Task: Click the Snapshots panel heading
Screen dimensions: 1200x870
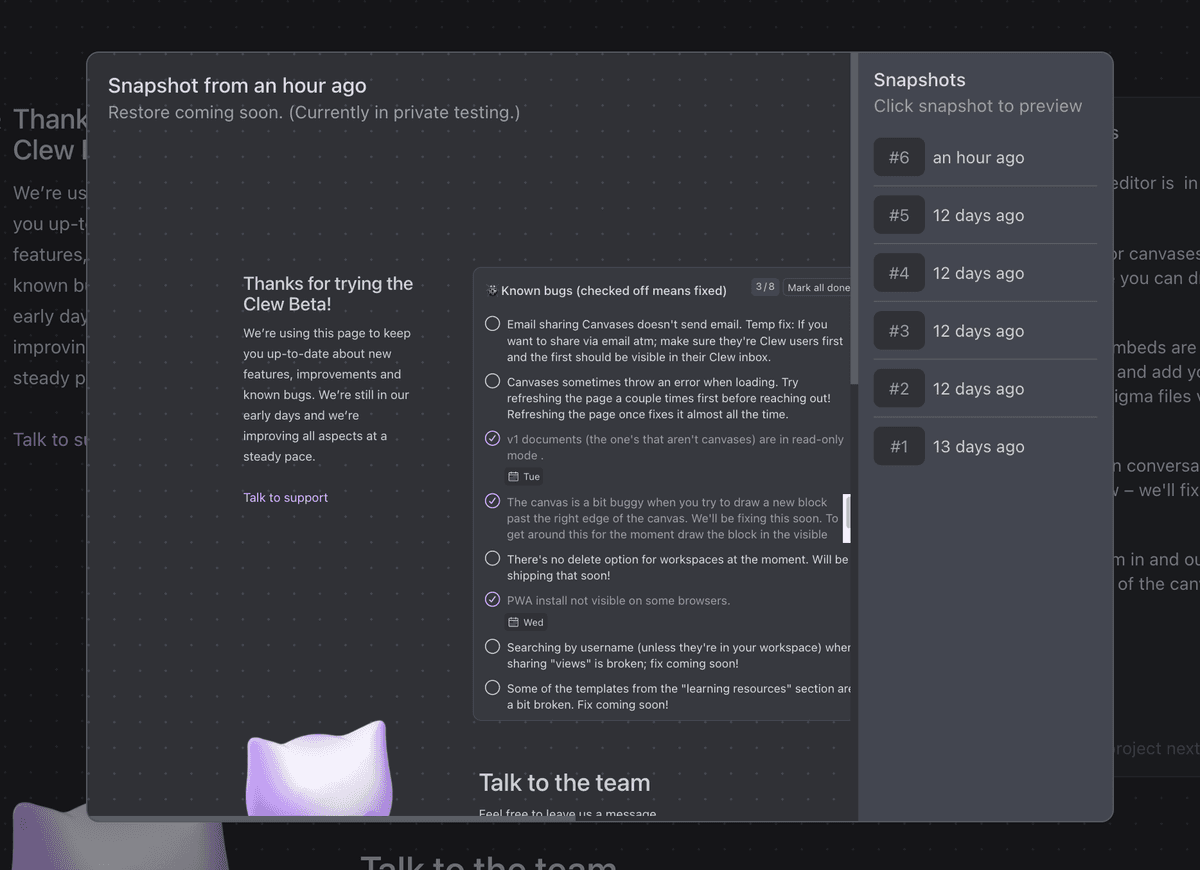Action: [x=919, y=80]
